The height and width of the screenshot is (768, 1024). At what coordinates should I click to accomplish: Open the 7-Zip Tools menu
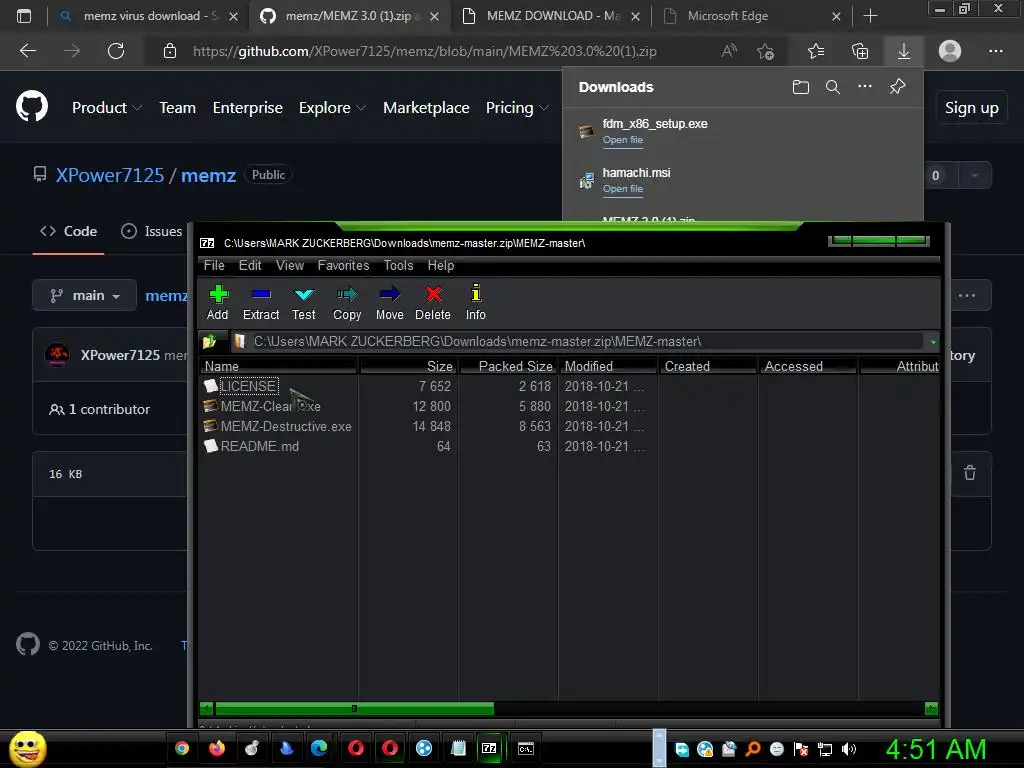398,265
